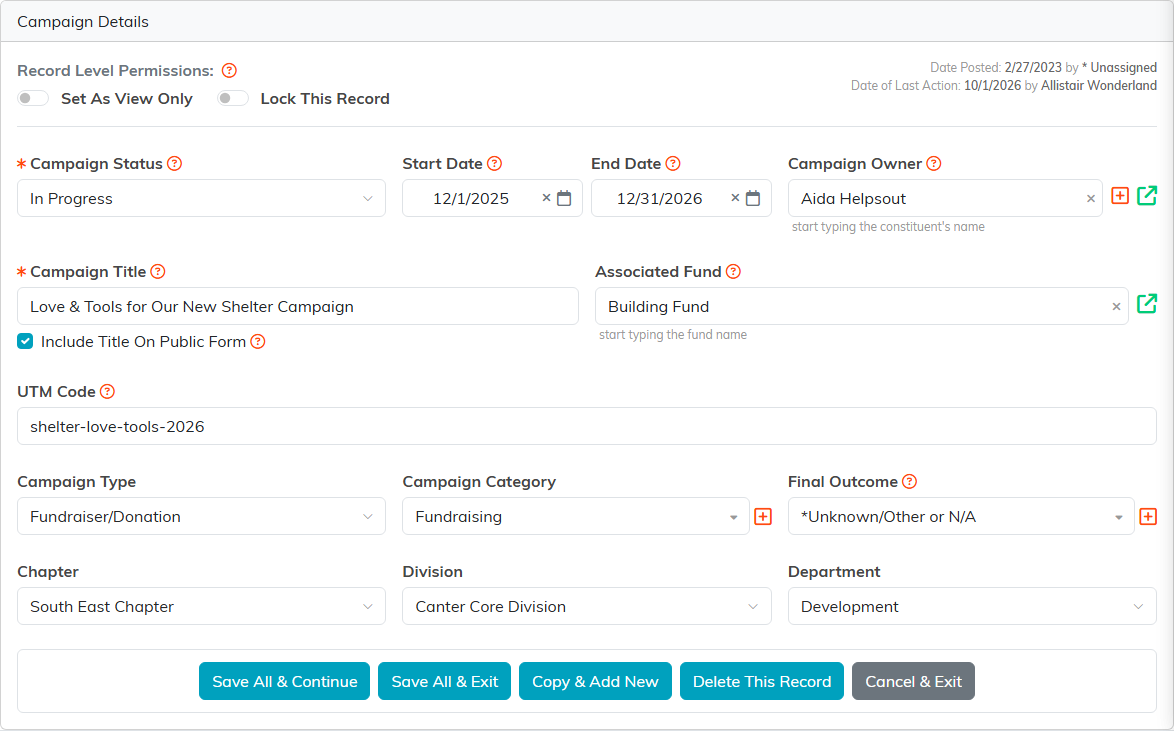Image resolution: width=1174 pixels, height=731 pixels.
Task: Add a new Campaign Owner constituent
Action: tap(1120, 195)
